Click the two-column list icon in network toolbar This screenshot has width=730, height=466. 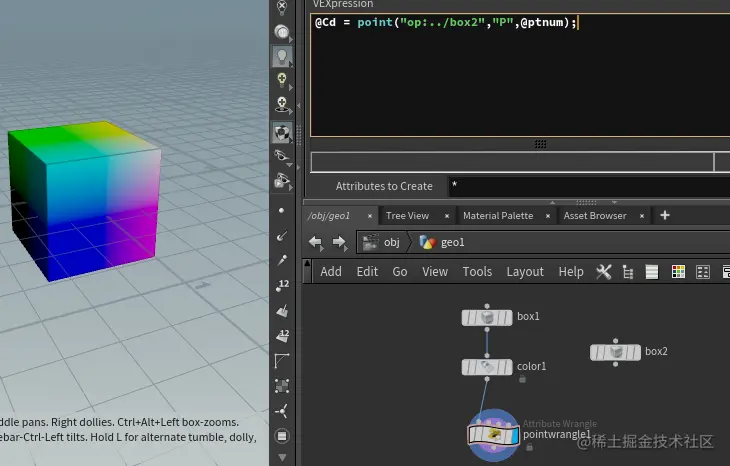point(703,272)
